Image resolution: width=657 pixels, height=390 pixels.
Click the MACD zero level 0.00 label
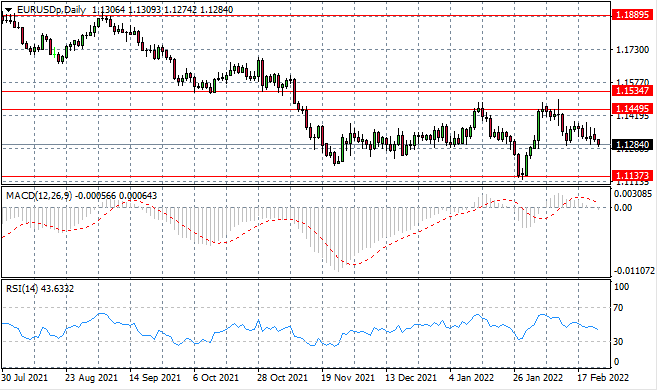click(622, 208)
